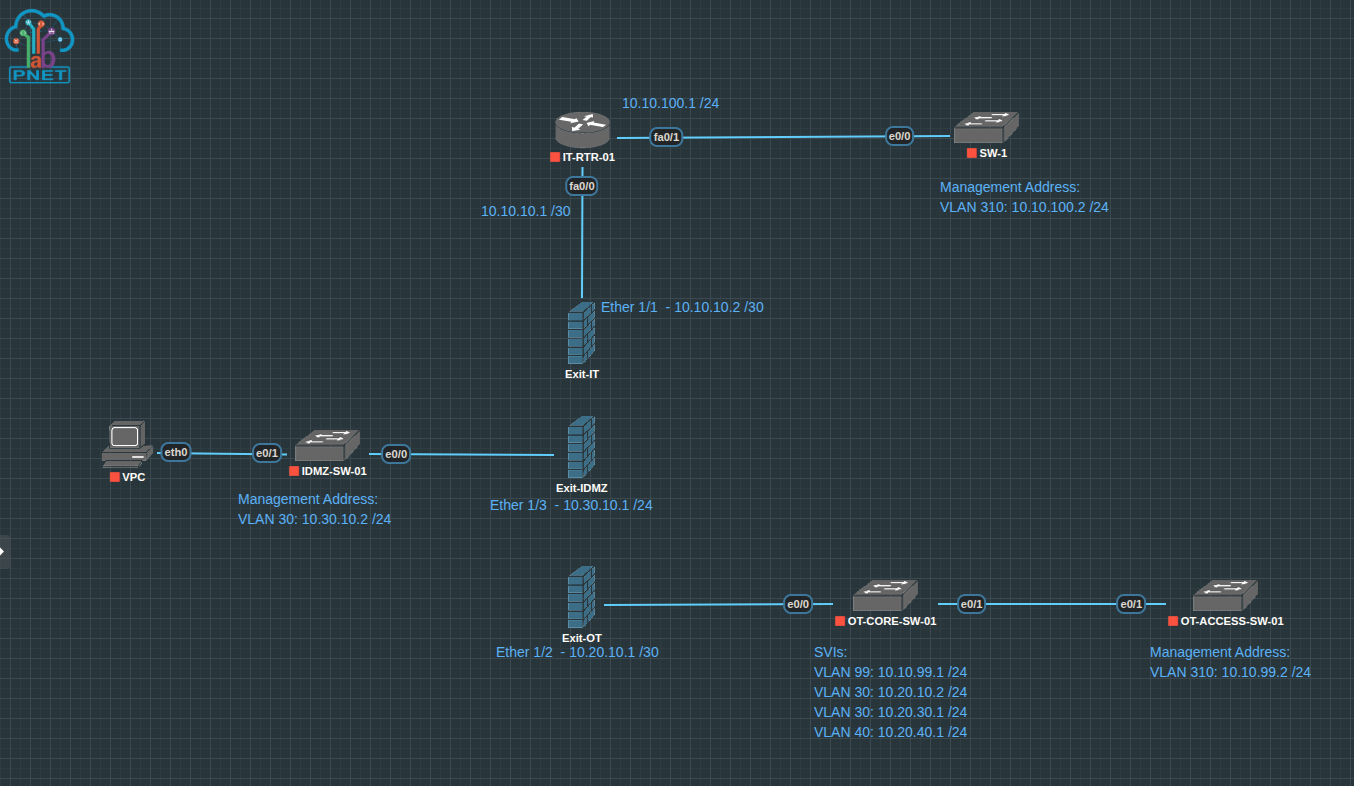Image resolution: width=1354 pixels, height=786 pixels.
Task: Select the IT-RTR-01 router icon
Action: pyautogui.click(x=582, y=130)
